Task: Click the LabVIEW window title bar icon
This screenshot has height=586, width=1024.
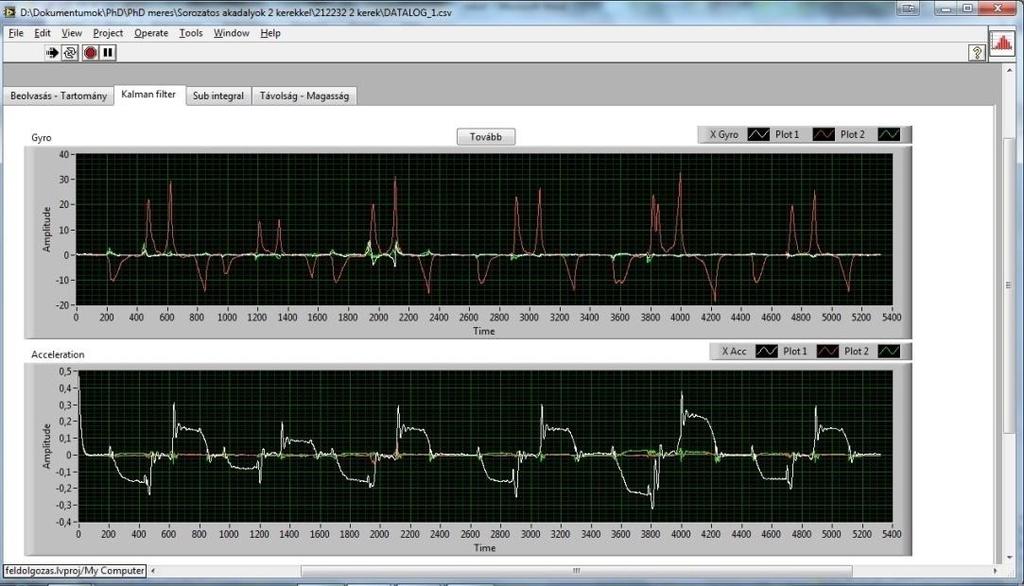Action: [9, 12]
